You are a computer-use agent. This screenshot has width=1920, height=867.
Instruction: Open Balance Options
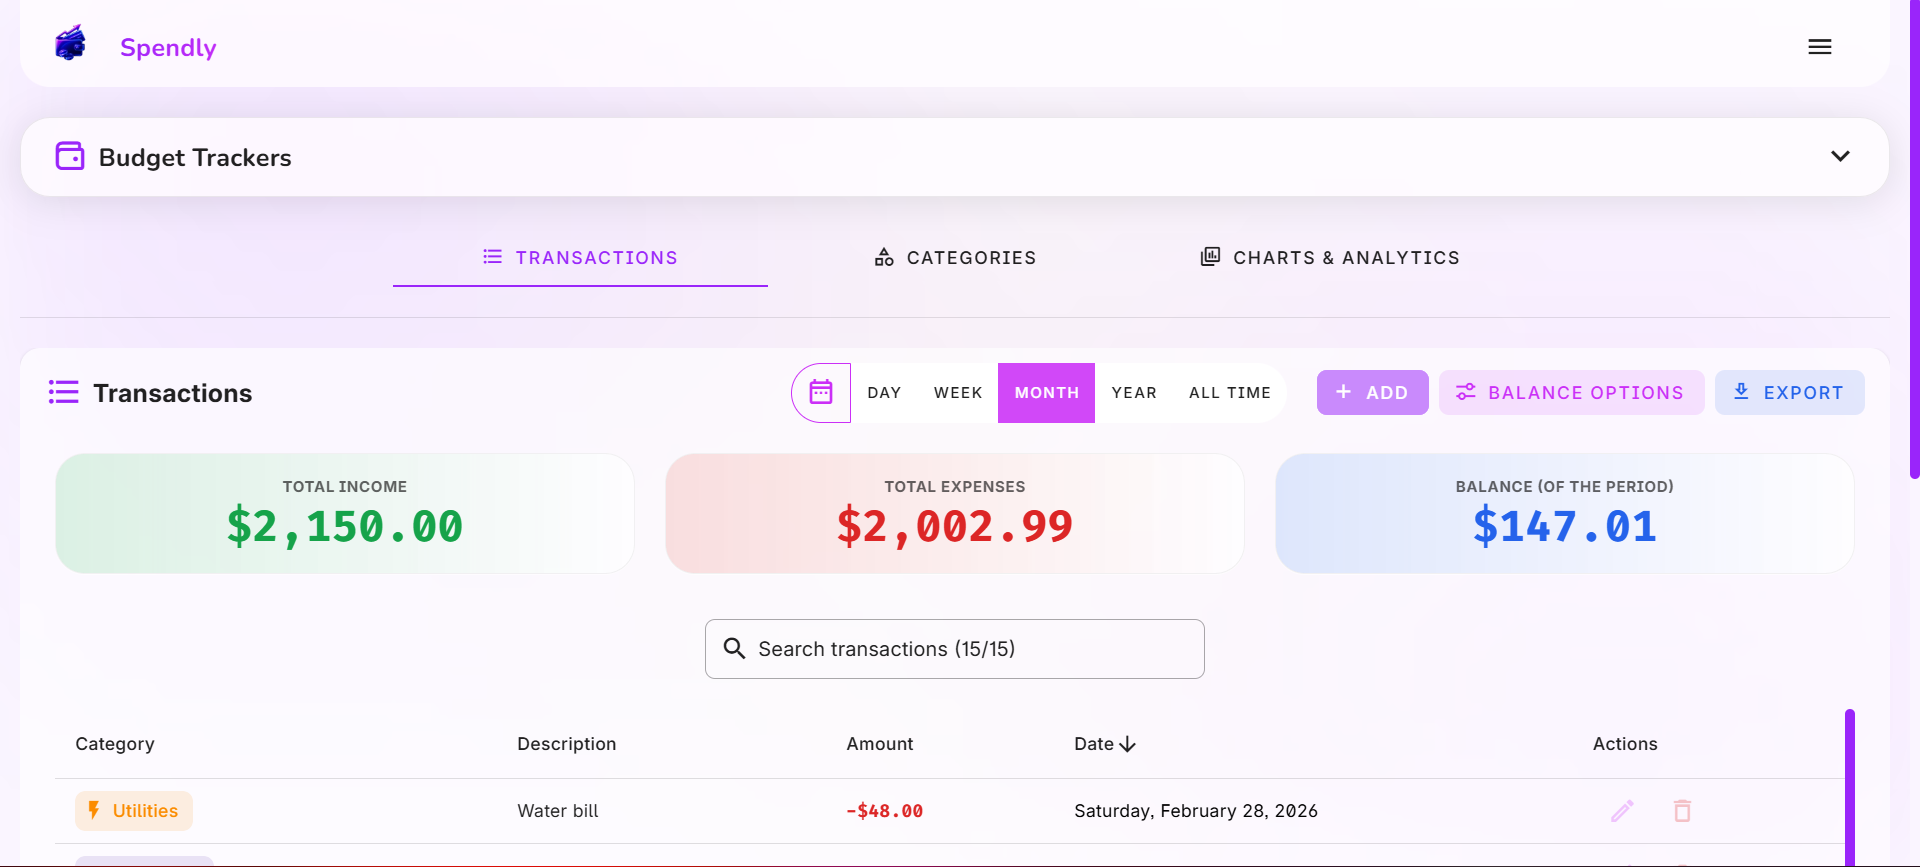(1571, 393)
